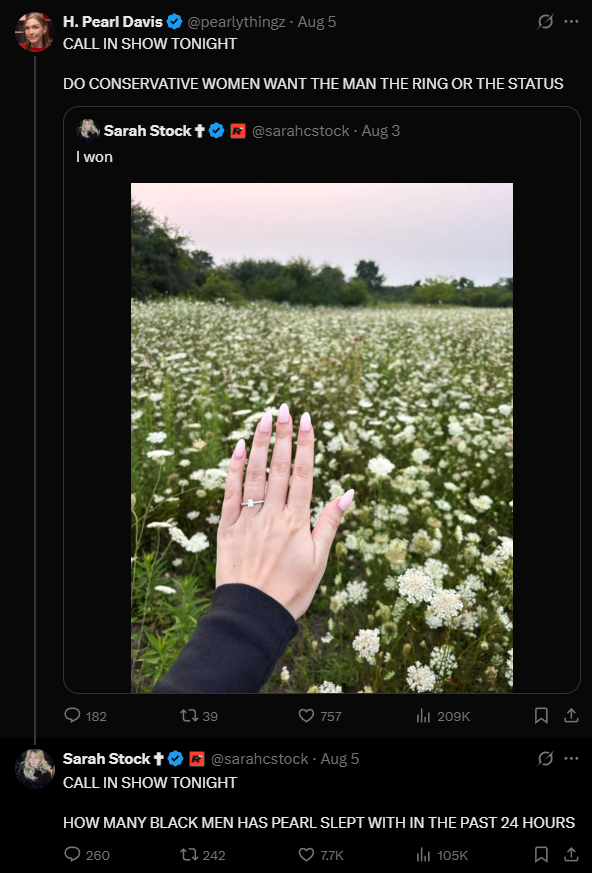Bookmark the H. Pearl Davis tweet
This screenshot has height=873, width=592.
[541, 715]
